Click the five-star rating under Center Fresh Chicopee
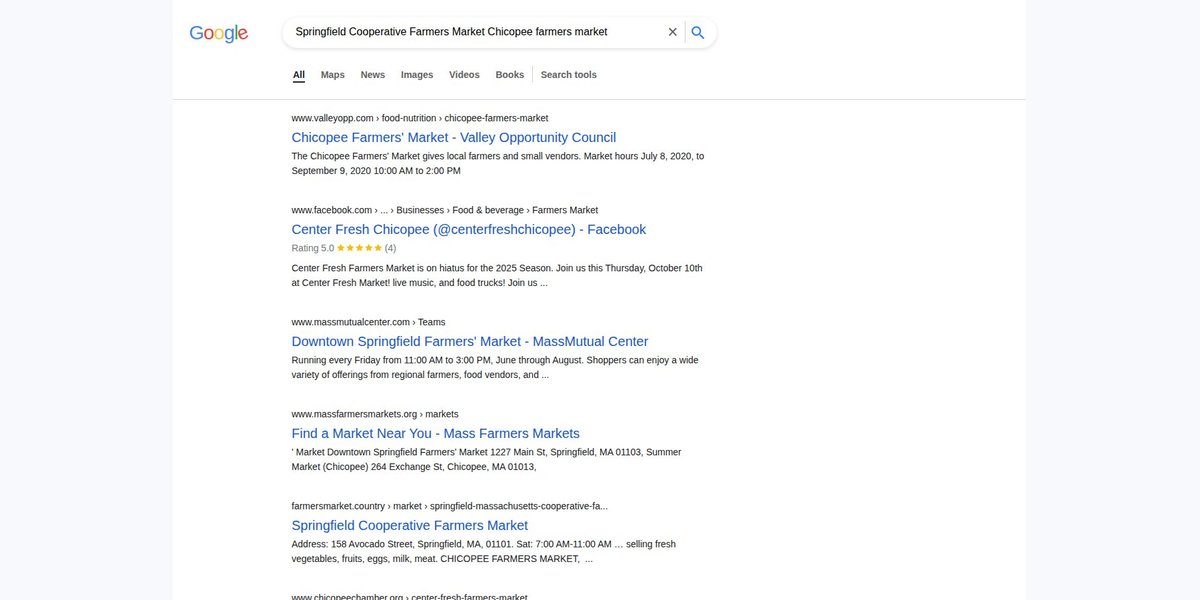 coord(359,248)
